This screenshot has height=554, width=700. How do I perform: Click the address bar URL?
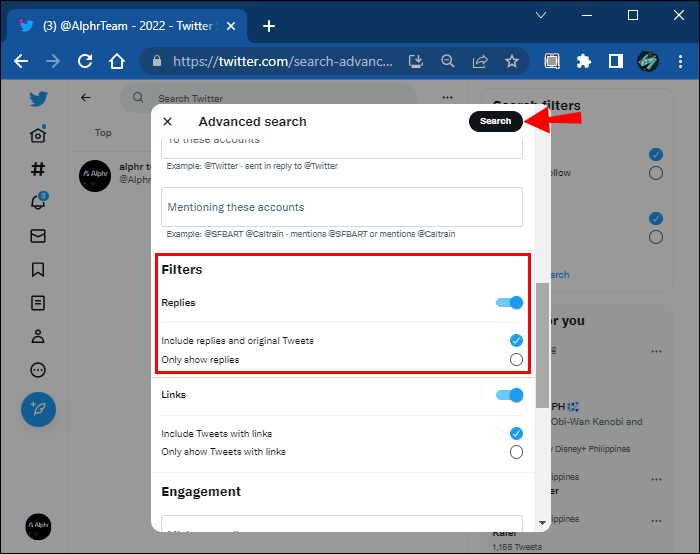tap(283, 61)
